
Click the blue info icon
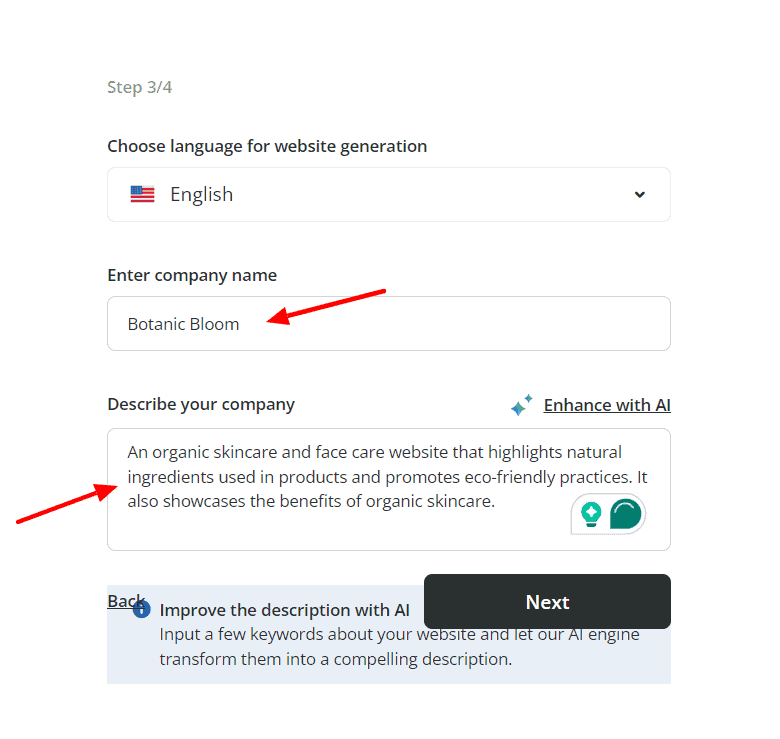point(142,608)
